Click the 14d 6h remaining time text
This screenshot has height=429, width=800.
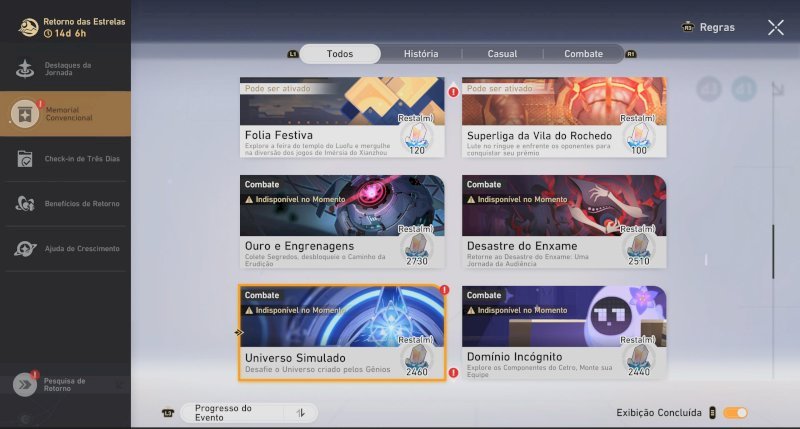[x=70, y=33]
